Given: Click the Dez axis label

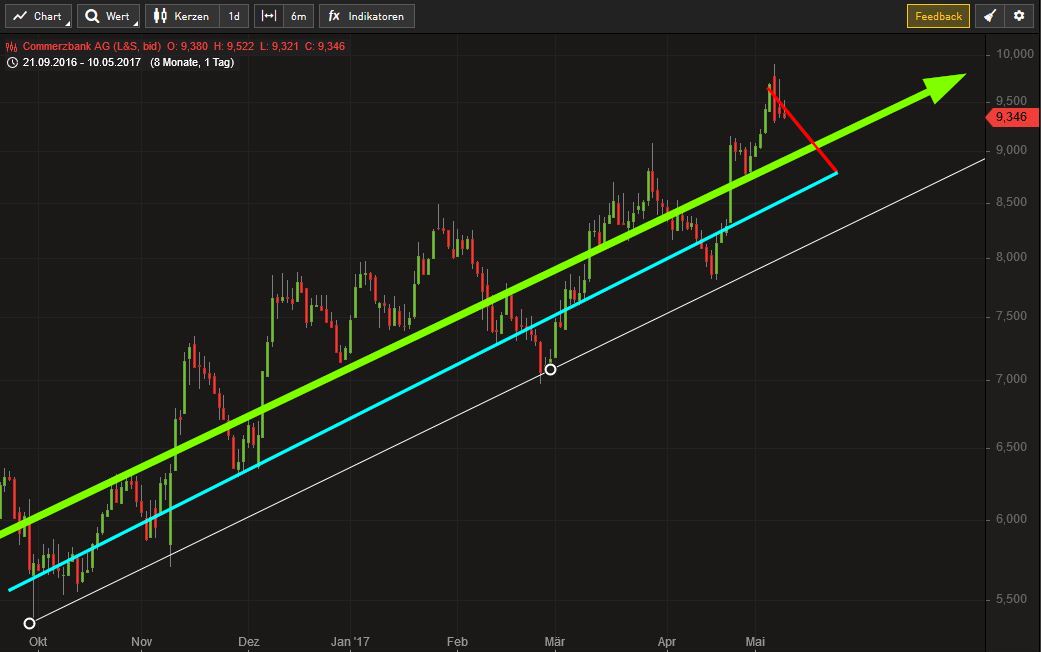Looking at the screenshot, I should (x=249, y=642).
